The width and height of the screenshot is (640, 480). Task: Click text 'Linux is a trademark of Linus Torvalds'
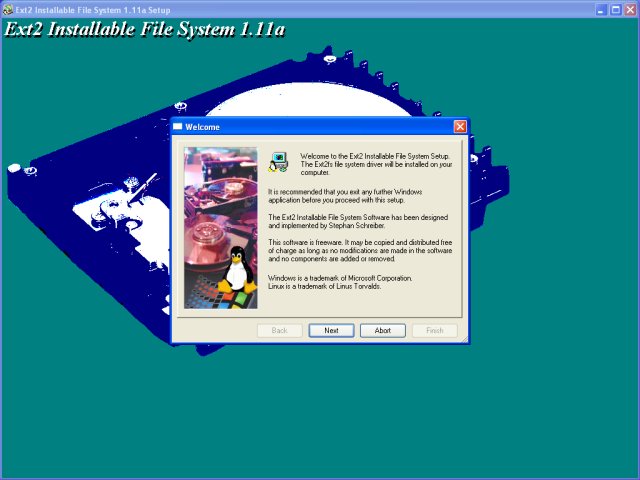click(324, 286)
